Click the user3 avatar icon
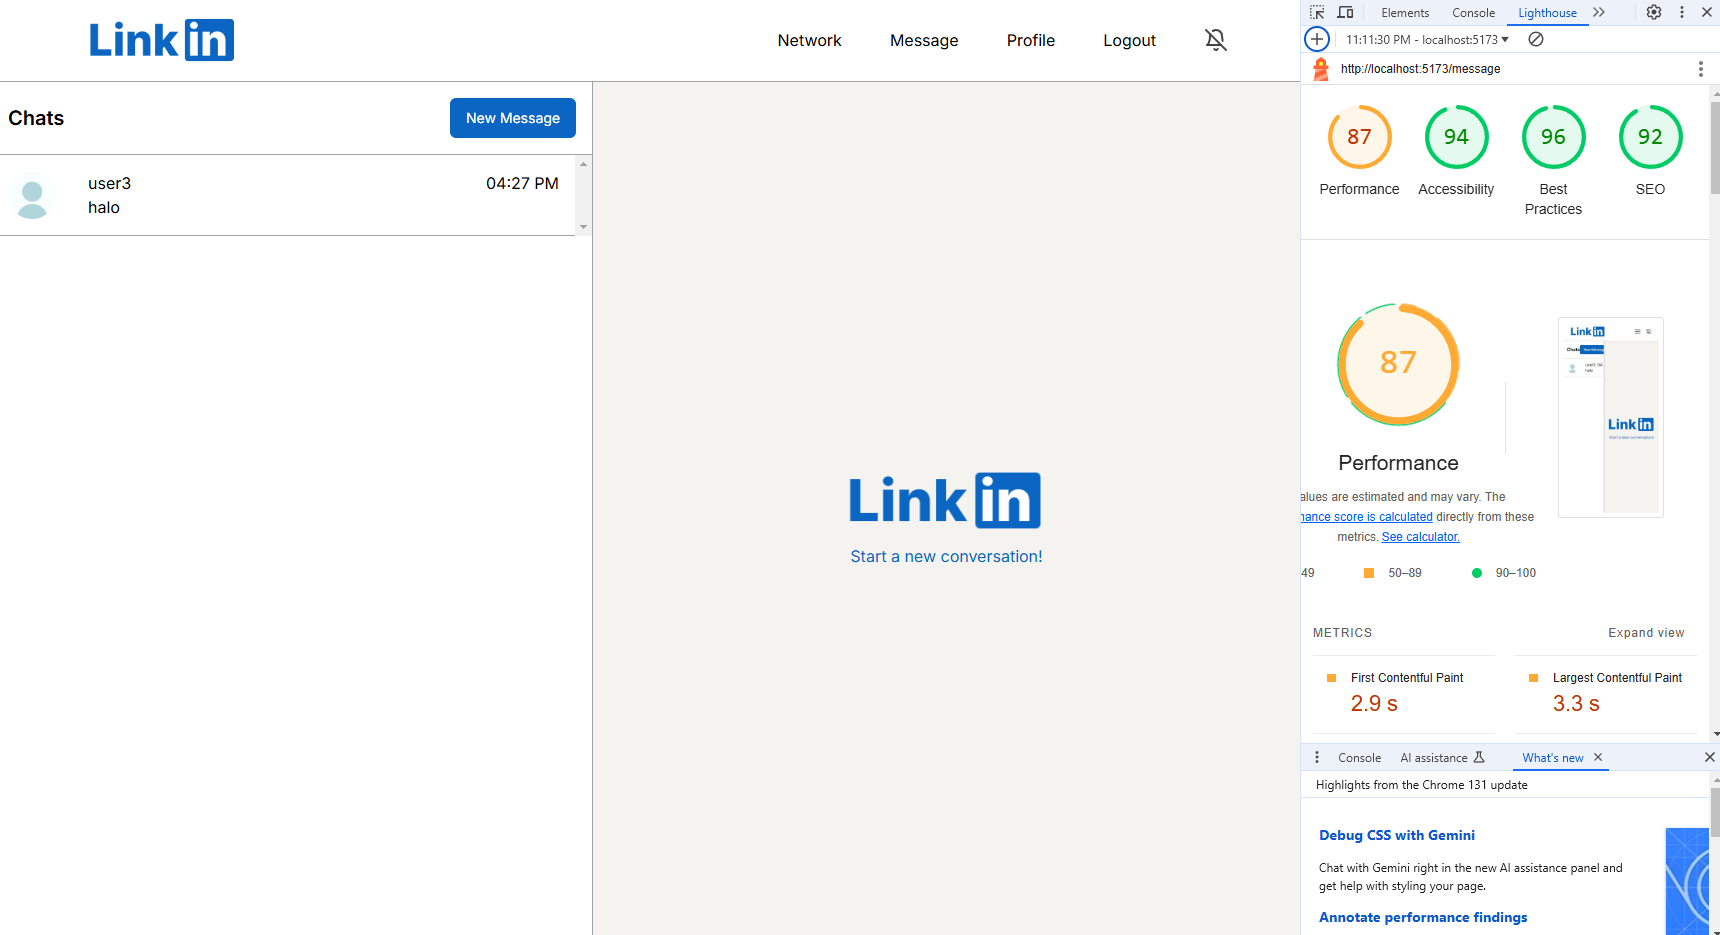1720x935 pixels. pos(32,196)
